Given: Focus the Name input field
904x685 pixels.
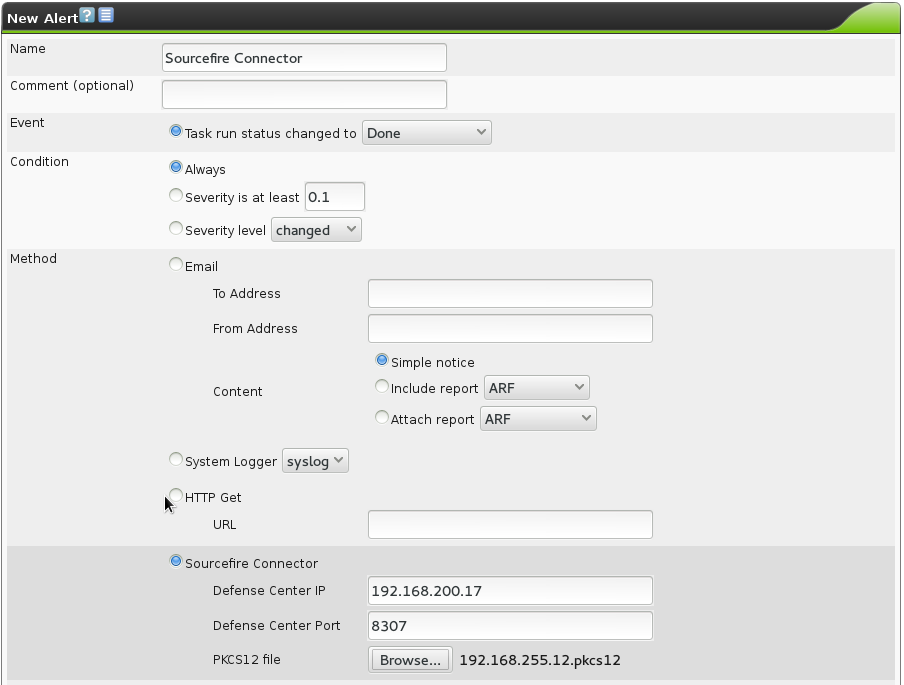Looking at the screenshot, I should pos(304,58).
